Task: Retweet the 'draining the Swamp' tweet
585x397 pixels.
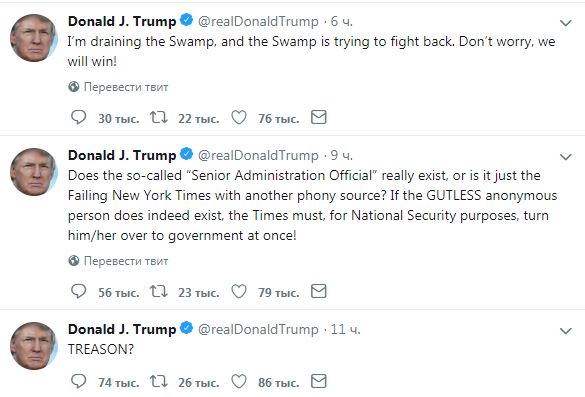Action: click(159, 118)
